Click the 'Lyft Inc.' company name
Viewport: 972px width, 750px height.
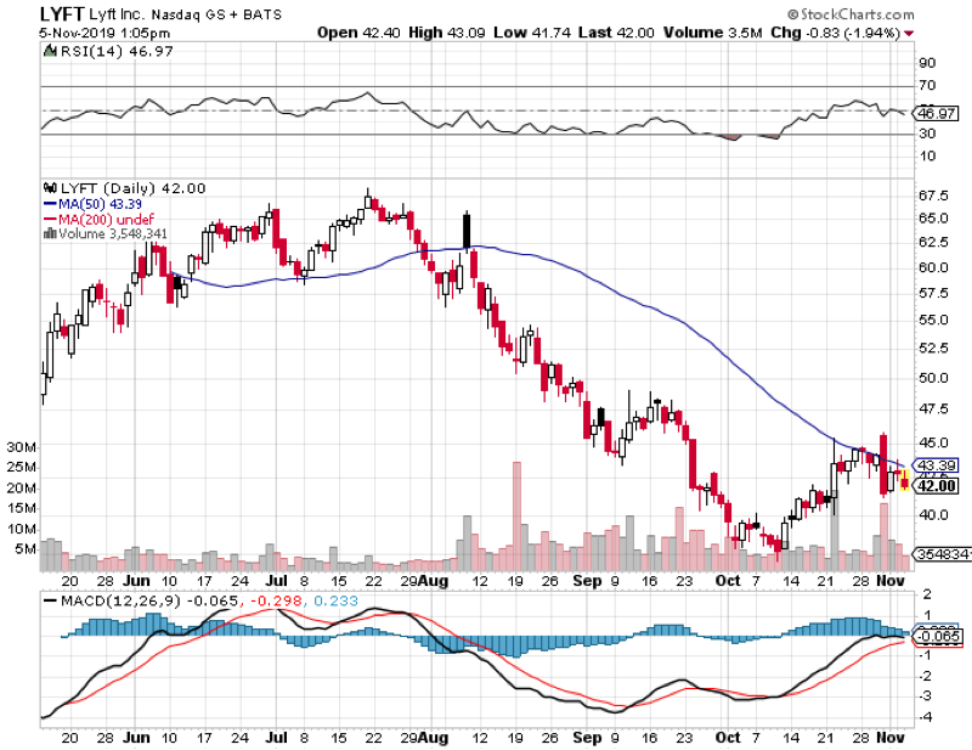(x=118, y=14)
